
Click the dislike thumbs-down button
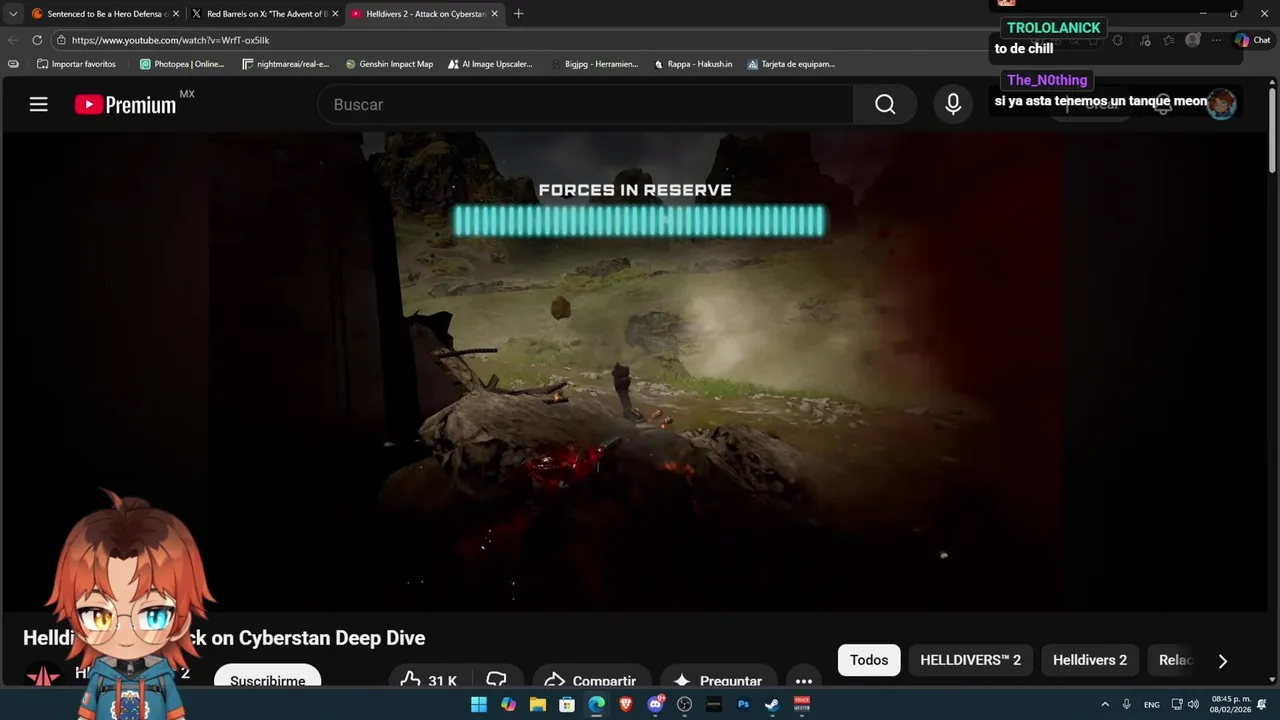(497, 681)
